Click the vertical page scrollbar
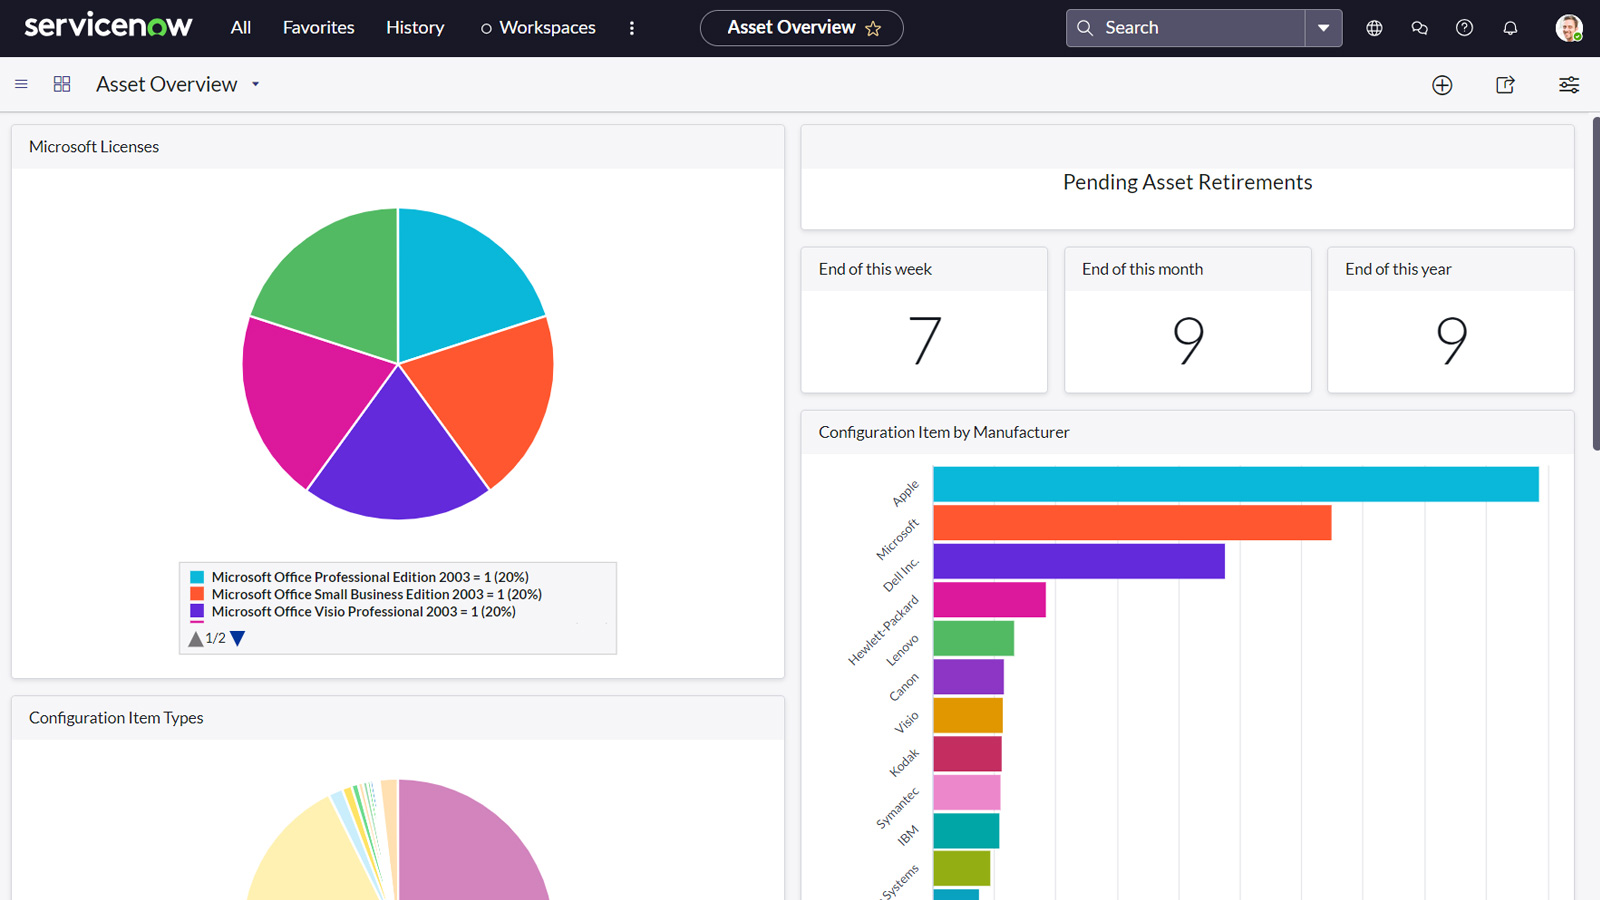This screenshot has width=1600, height=900. [1595, 285]
